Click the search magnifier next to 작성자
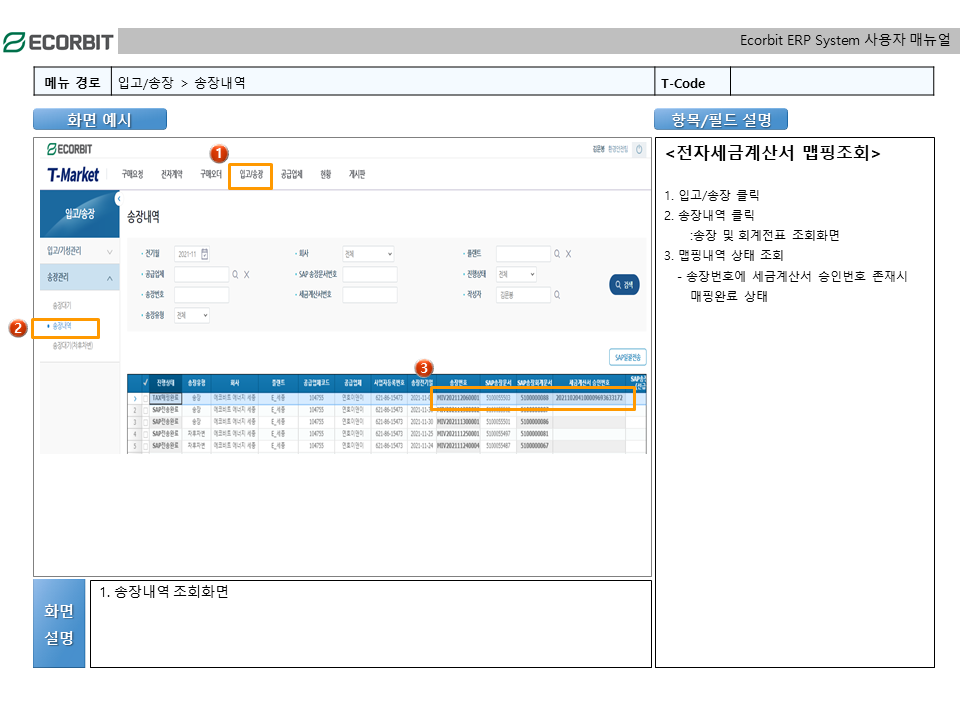Screen dimensions: 960x720 (557, 295)
